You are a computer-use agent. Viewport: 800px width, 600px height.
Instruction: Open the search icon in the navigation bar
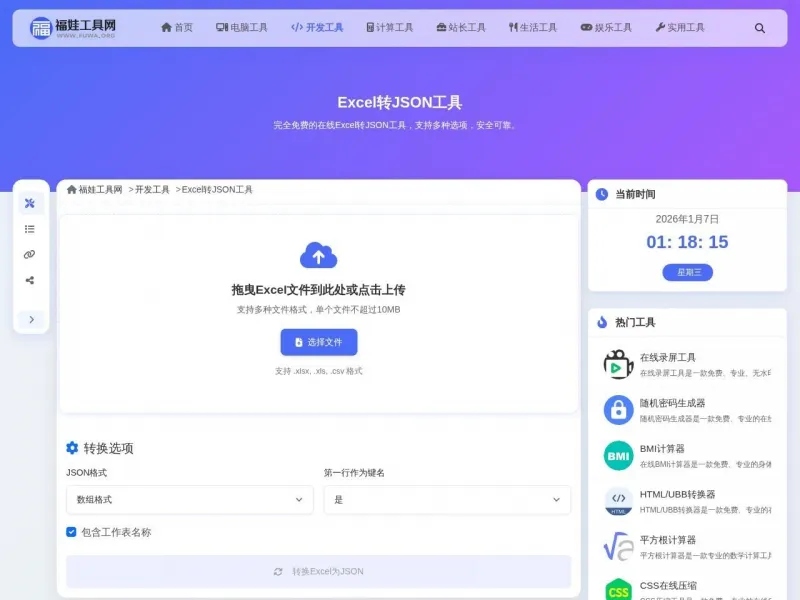(x=760, y=28)
